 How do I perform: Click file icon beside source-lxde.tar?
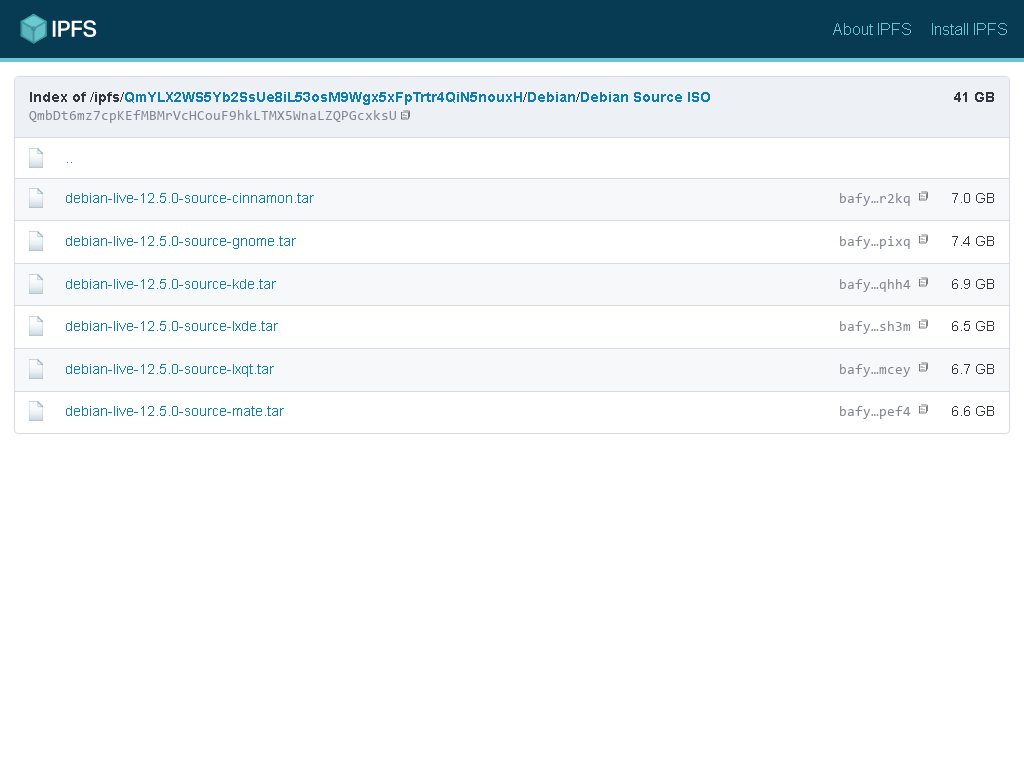point(36,326)
